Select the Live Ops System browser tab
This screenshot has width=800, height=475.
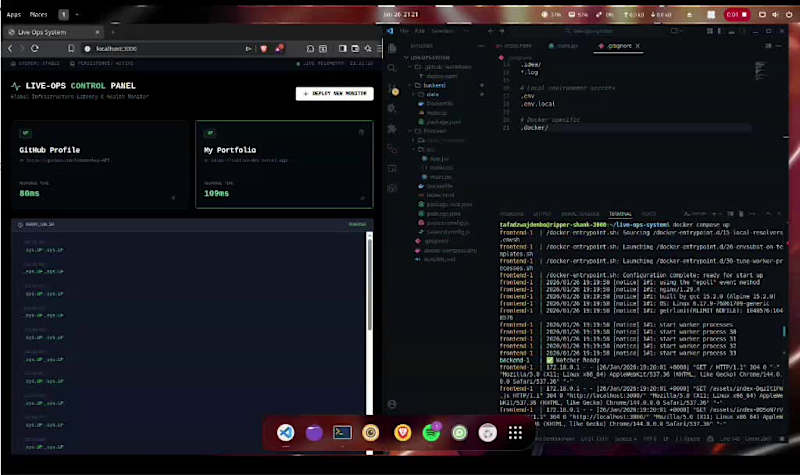pyautogui.click(x=53, y=32)
